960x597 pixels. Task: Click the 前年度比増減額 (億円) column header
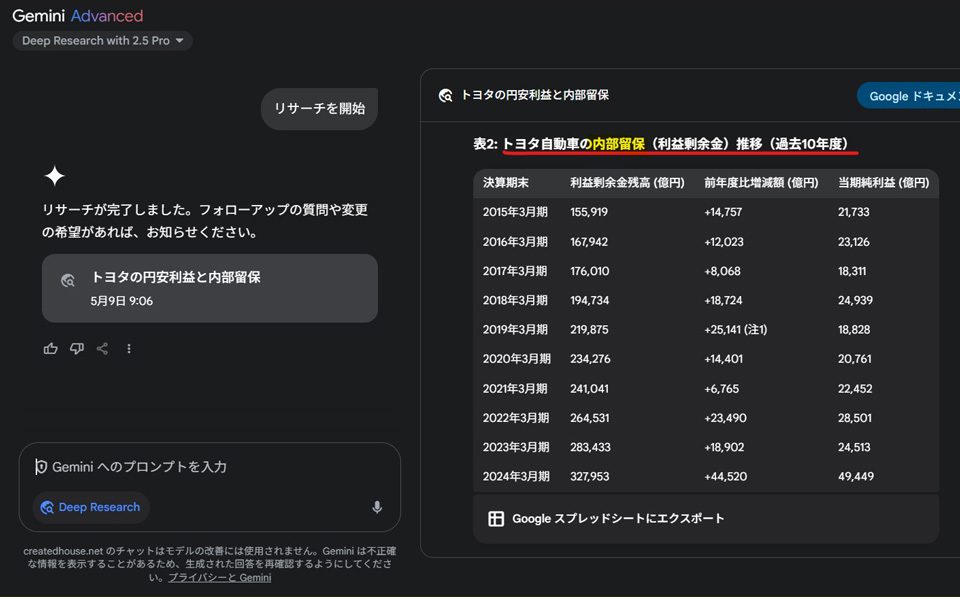pos(761,182)
